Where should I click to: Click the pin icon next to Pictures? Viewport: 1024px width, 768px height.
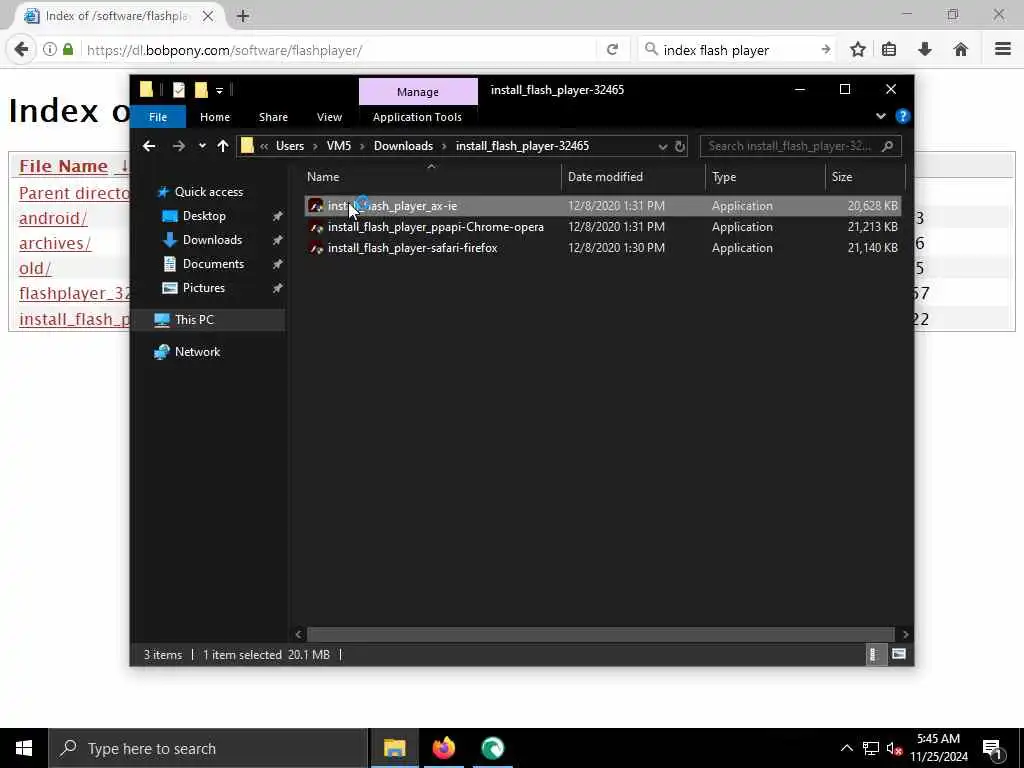pyautogui.click(x=278, y=288)
